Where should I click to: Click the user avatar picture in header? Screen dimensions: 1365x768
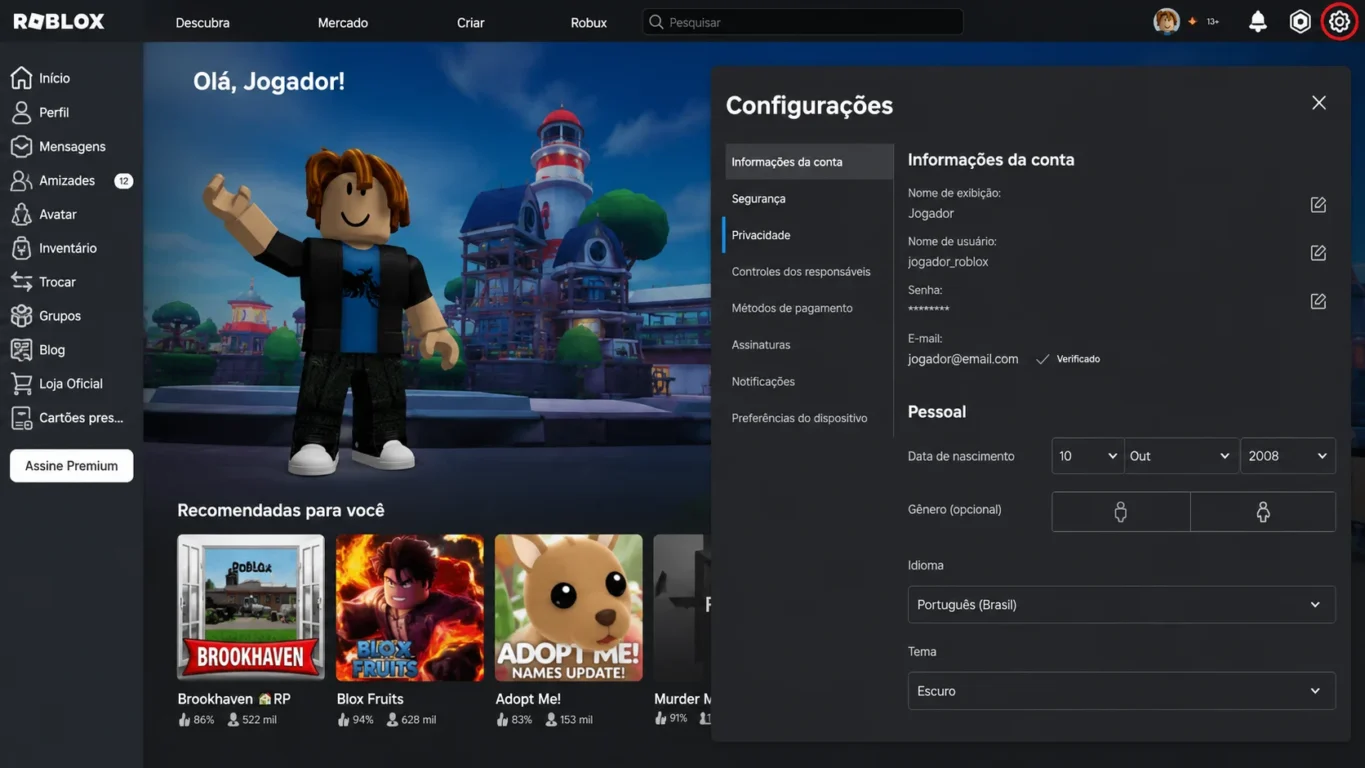coord(1166,21)
